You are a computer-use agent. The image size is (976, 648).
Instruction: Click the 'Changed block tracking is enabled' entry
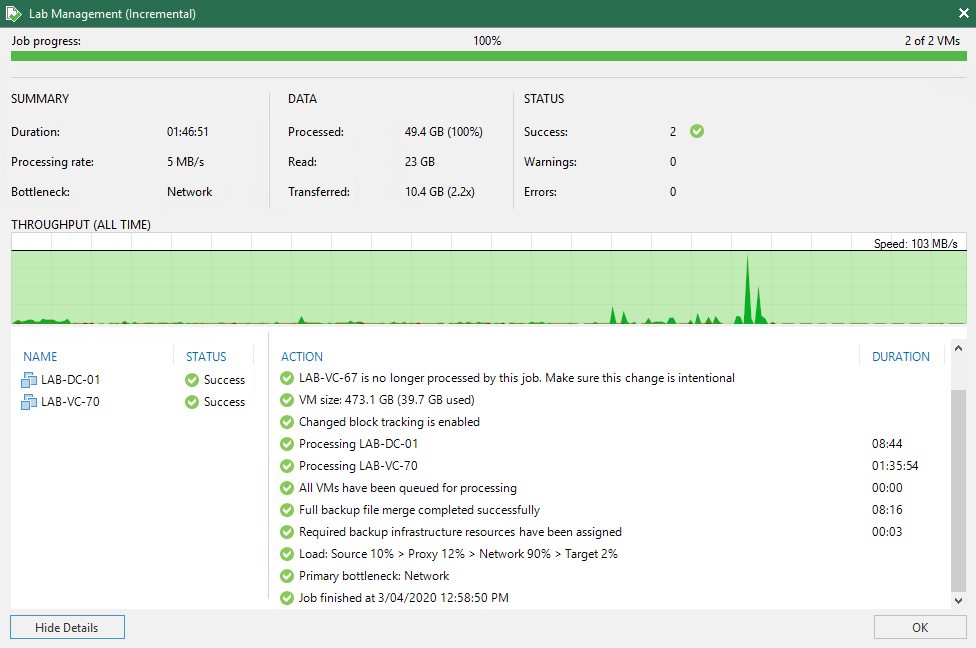click(x=389, y=422)
